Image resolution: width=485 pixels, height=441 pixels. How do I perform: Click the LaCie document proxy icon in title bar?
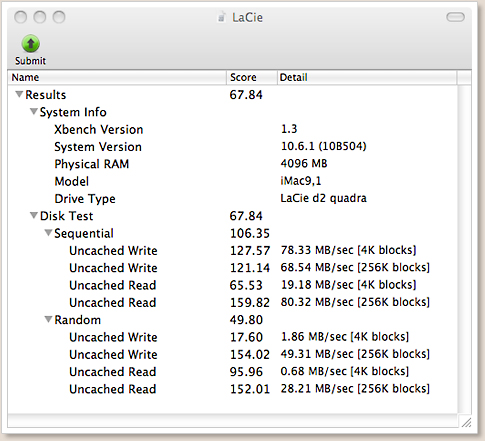[221, 17]
